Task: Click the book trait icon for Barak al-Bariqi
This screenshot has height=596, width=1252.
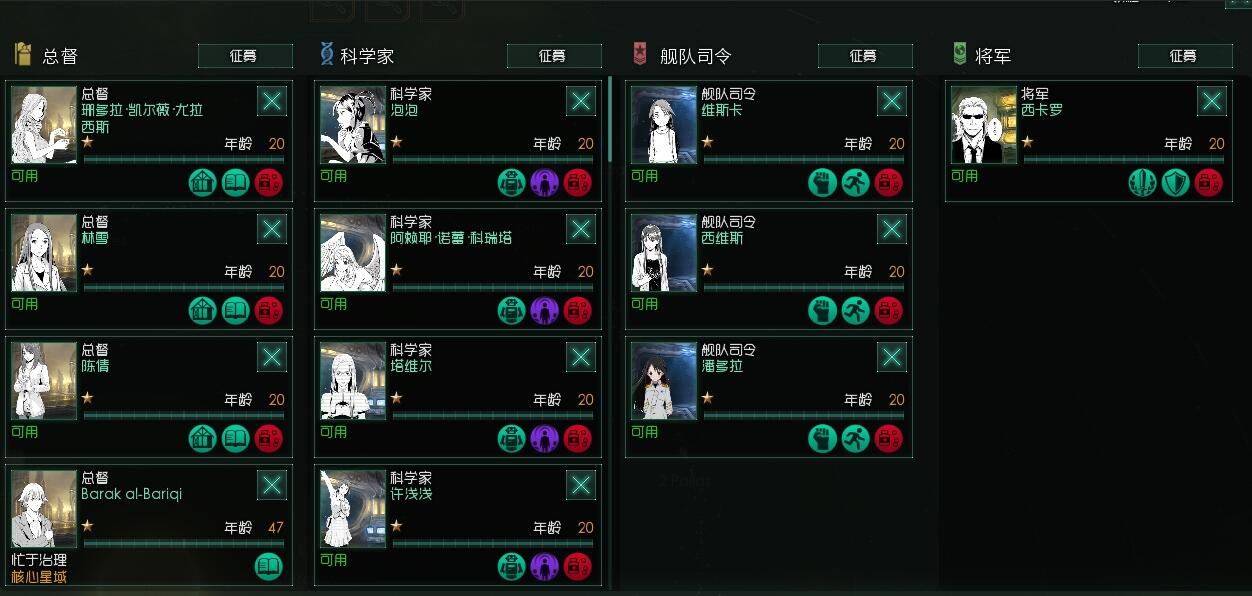Action: [268, 566]
